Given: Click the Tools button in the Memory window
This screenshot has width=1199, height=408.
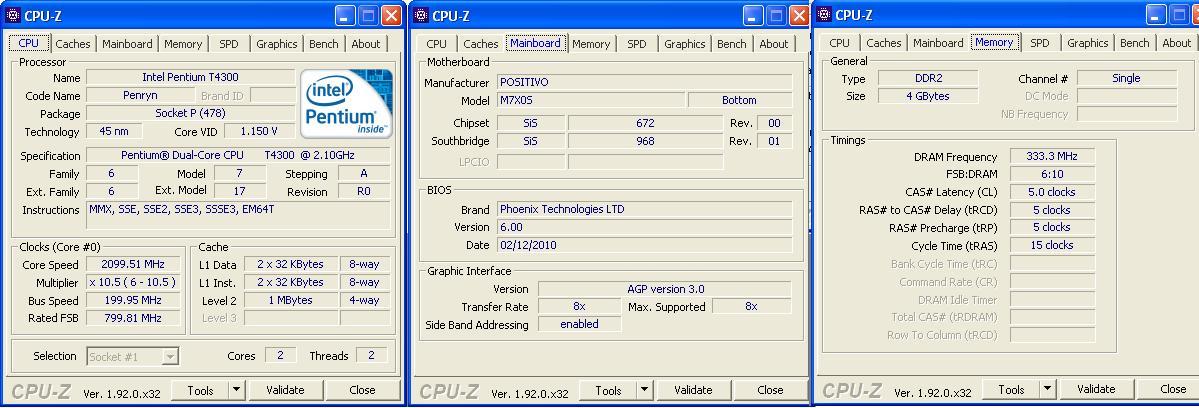Looking at the screenshot, I should point(1011,390).
